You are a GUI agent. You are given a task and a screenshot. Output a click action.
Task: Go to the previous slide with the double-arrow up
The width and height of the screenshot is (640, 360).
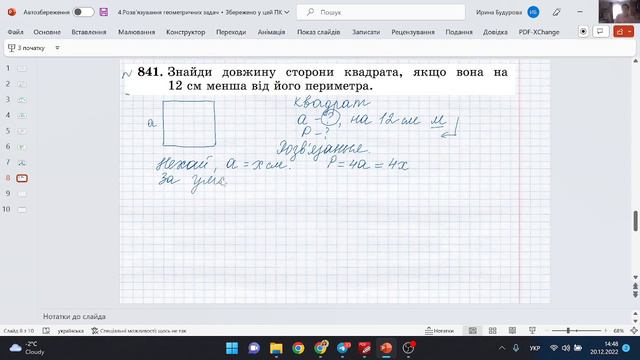pyautogui.click(x=636, y=286)
